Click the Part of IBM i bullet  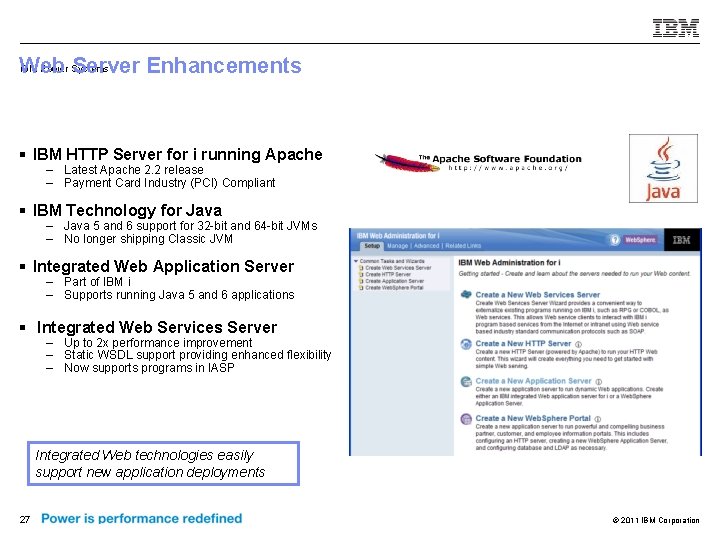(x=97, y=281)
